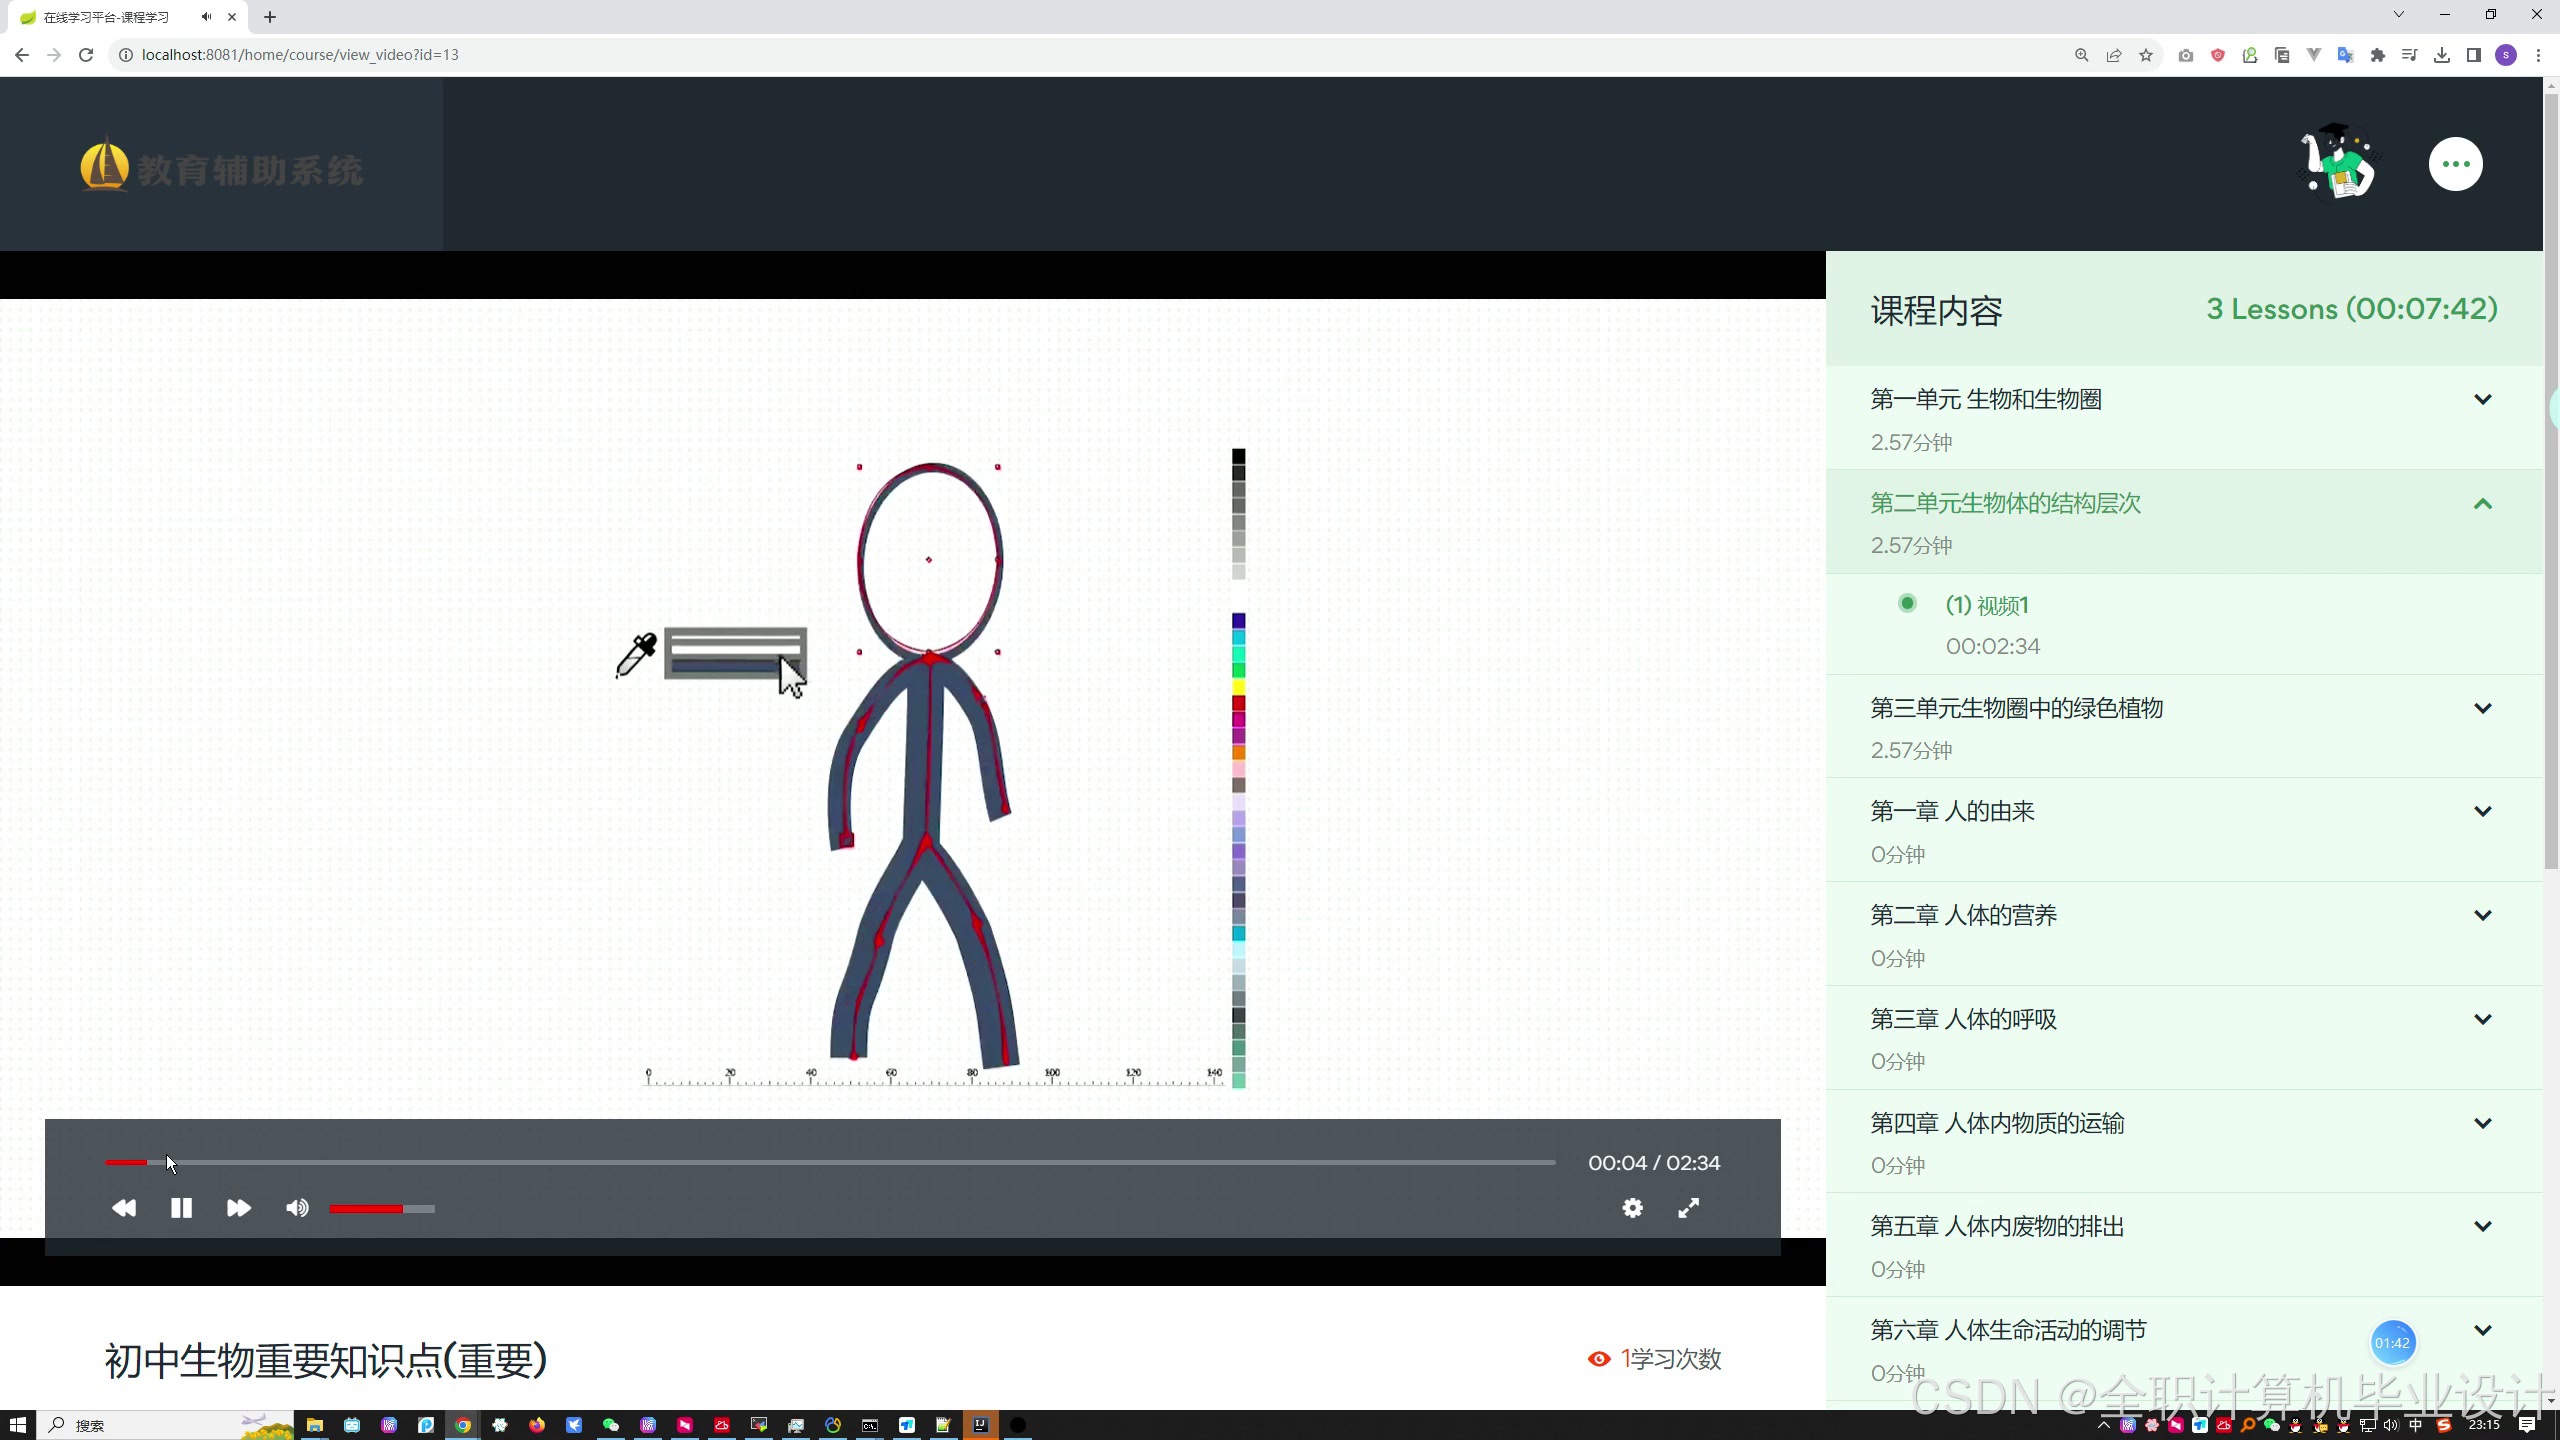Viewport: 2560px width, 1440px height.
Task: Rewind the video player
Action: click(124, 1208)
